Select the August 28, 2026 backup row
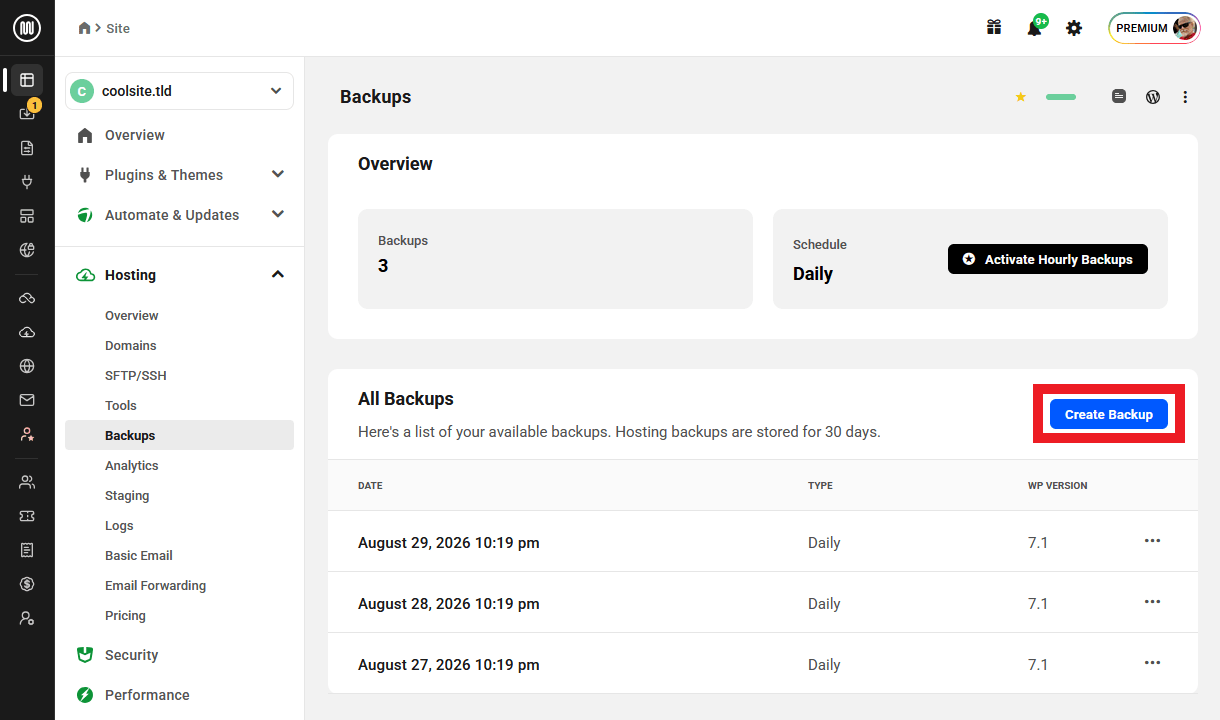Image resolution: width=1220 pixels, height=720 pixels. click(x=763, y=603)
